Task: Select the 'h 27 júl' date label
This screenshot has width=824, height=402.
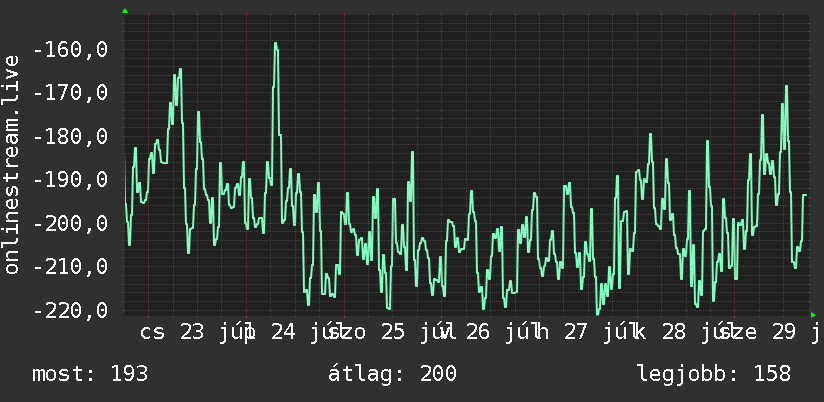Action: coord(582,333)
